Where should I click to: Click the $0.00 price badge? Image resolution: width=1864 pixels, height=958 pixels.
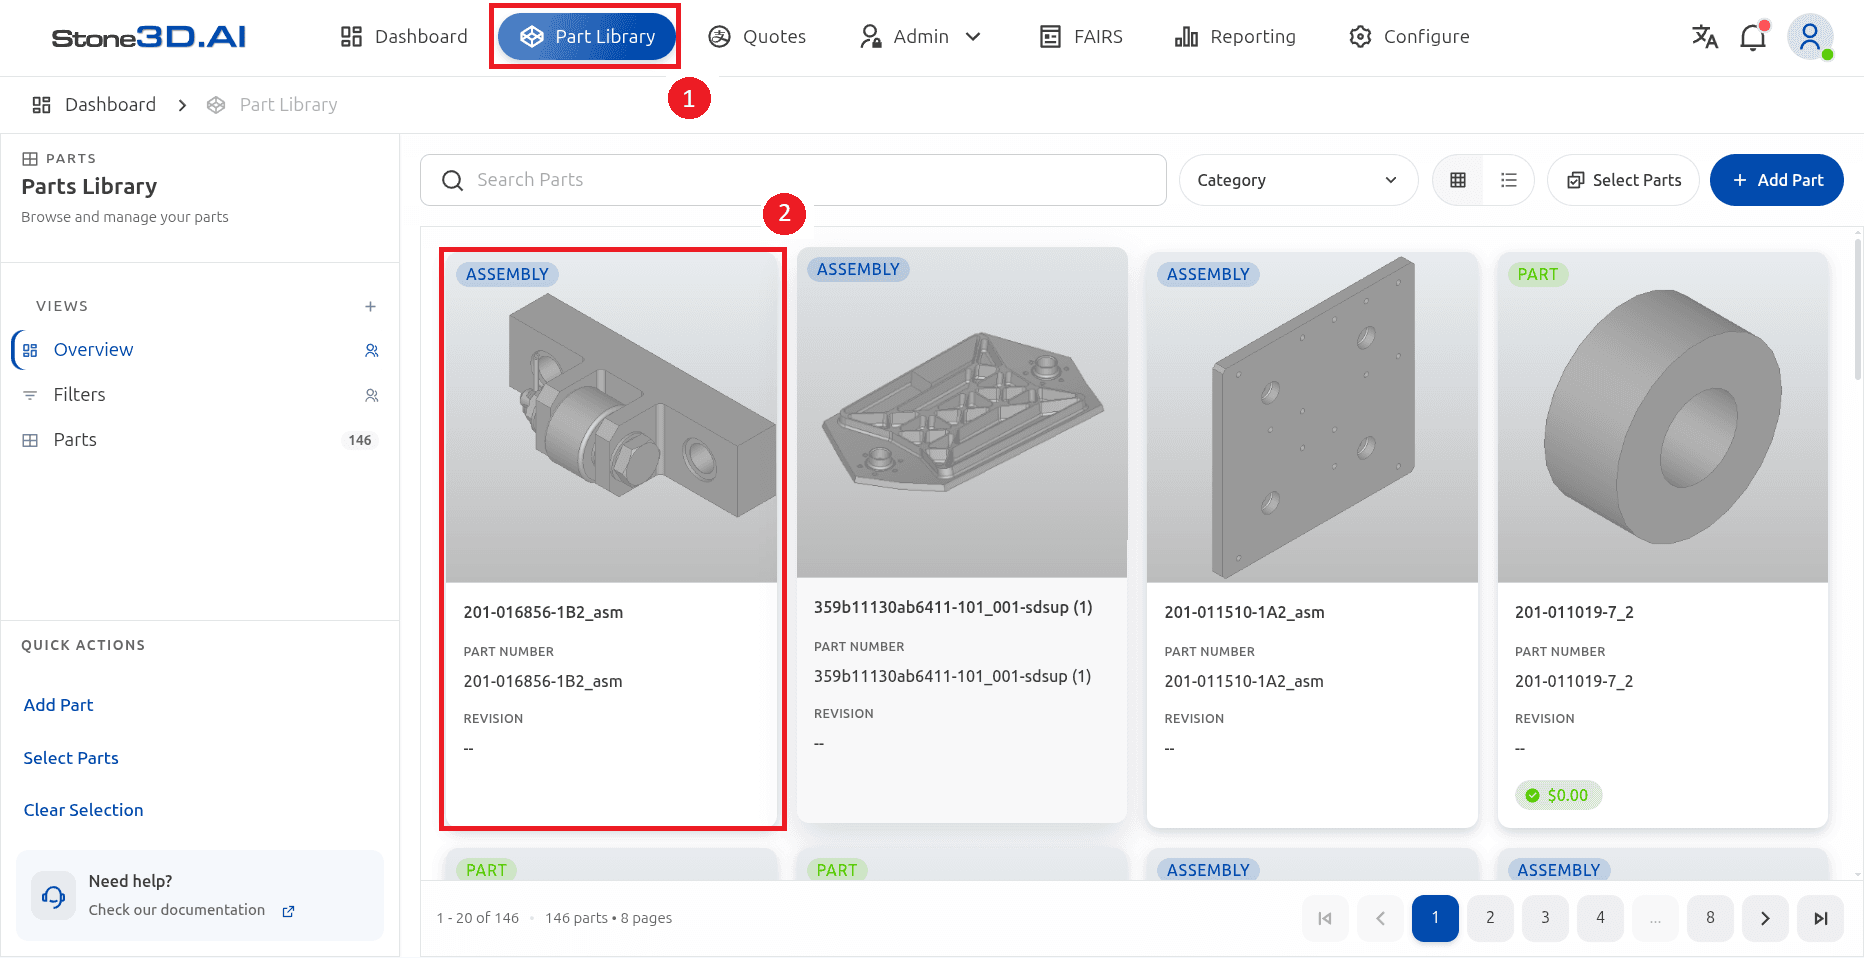(x=1558, y=795)
